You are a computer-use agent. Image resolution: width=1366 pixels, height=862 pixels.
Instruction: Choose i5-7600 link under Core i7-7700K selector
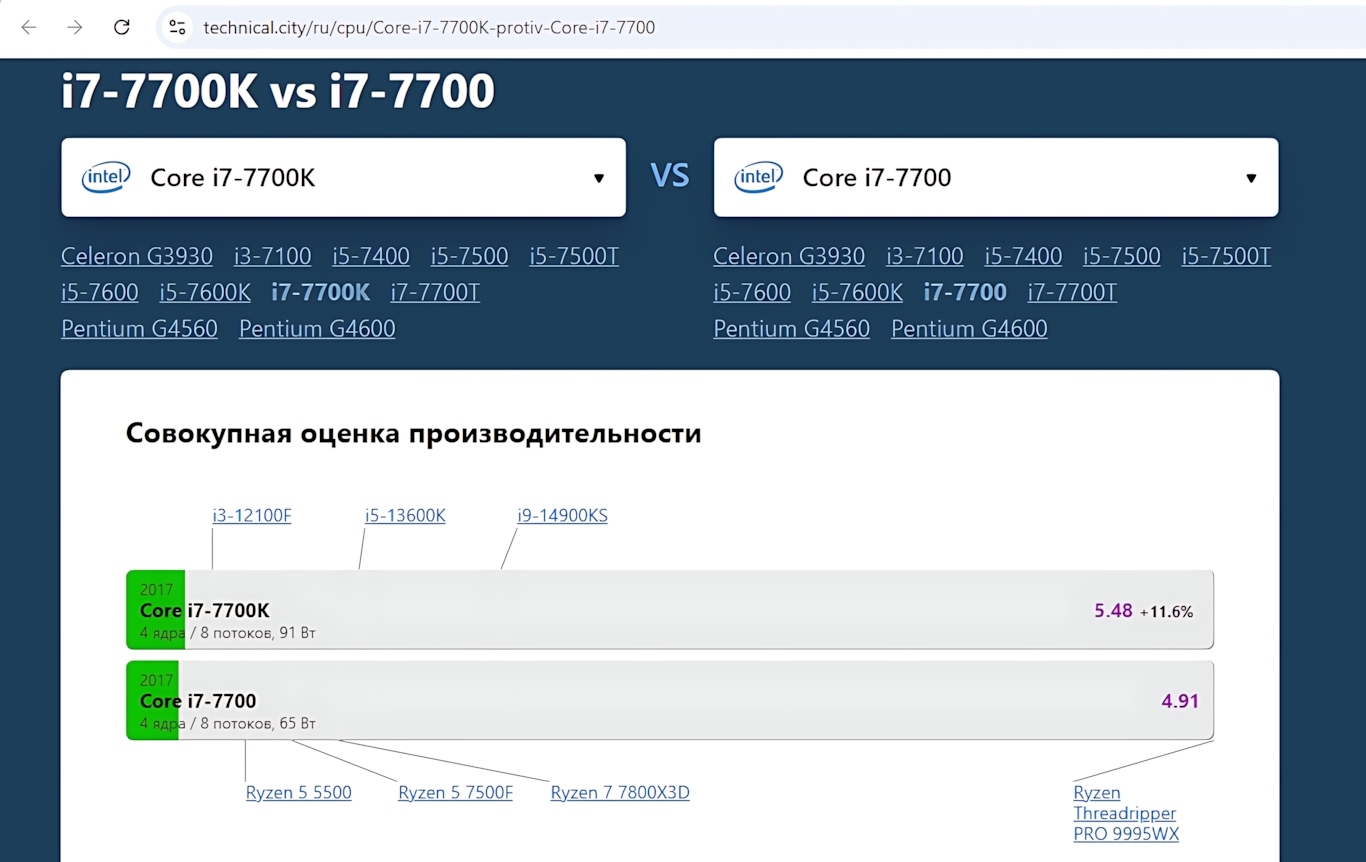click(100, 292)
